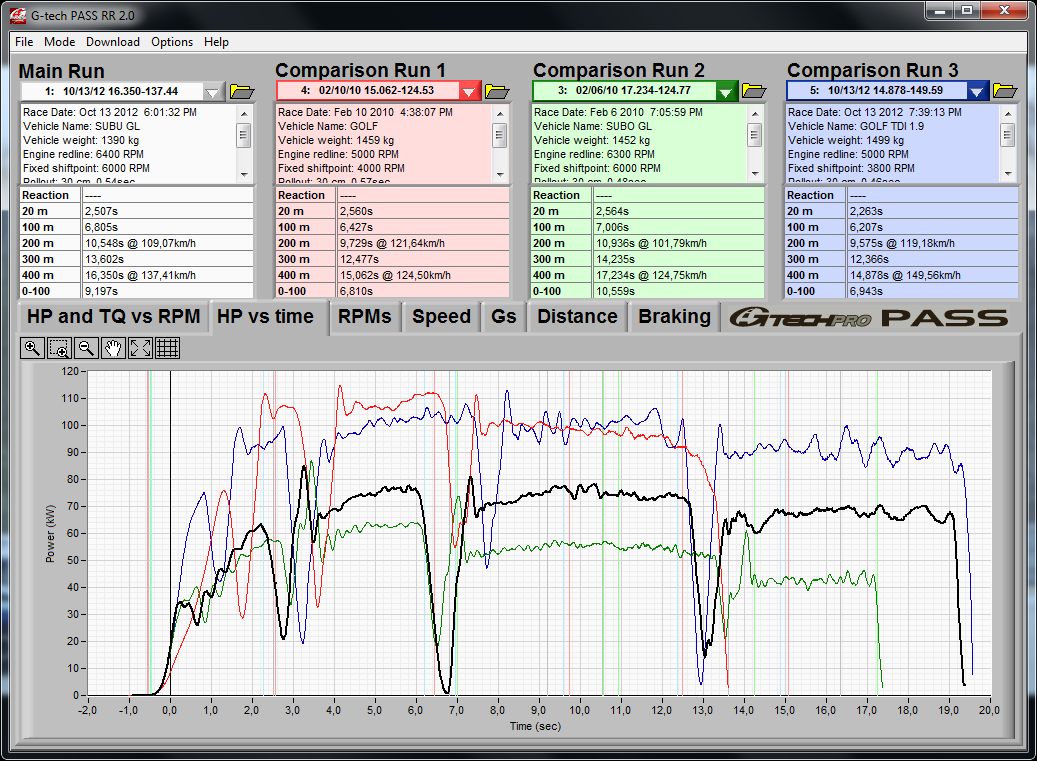Click Comparison Run 1 200 m value 9,729s
This screenshot has width=1037, height=761.
(423, 243)
